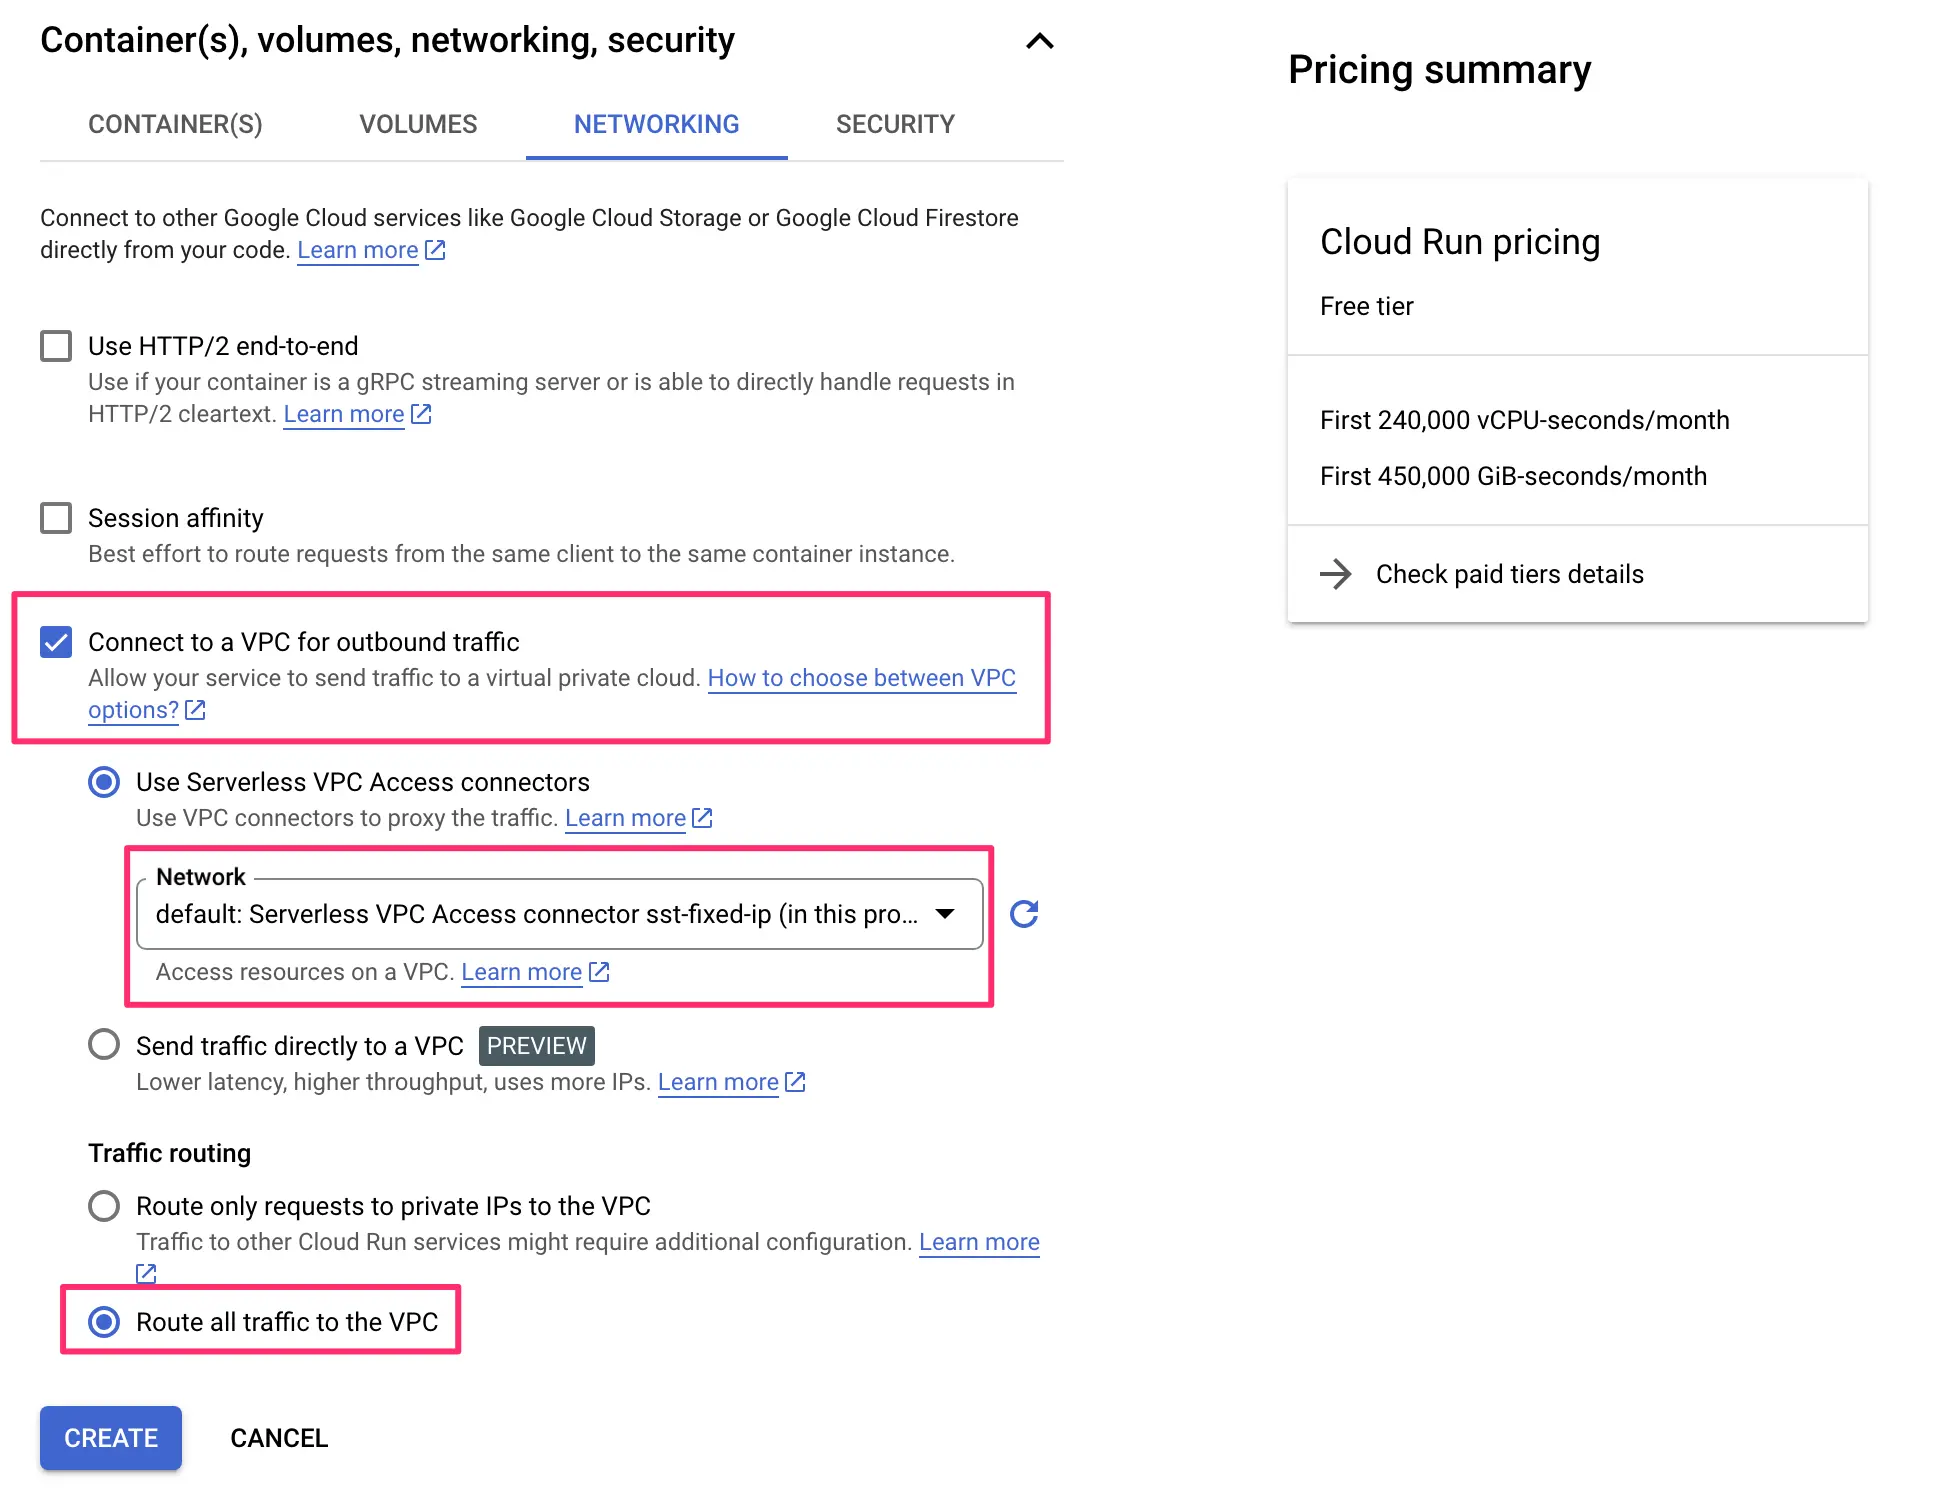Image resolution: width=1950 pixels, height=1498 pixels.
Task: Click the external-link icon after the VPC connectors Learn more
Action: pyautogui.click(x=702, y=818)
